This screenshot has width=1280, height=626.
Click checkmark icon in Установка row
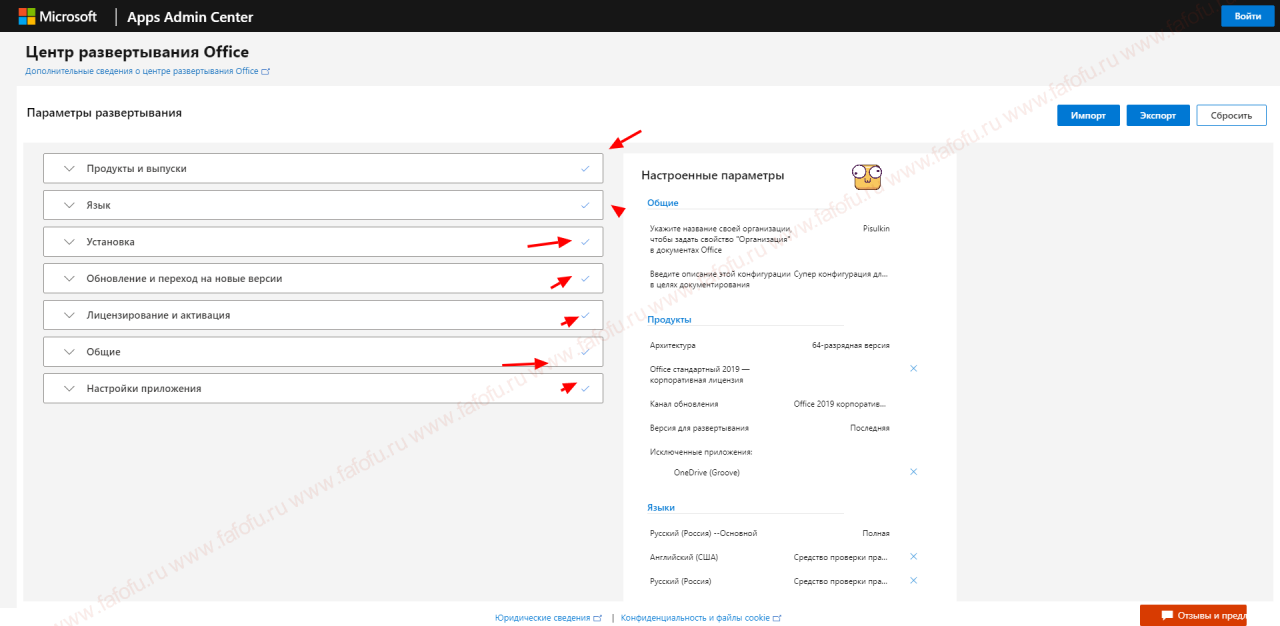click(585, 242)
